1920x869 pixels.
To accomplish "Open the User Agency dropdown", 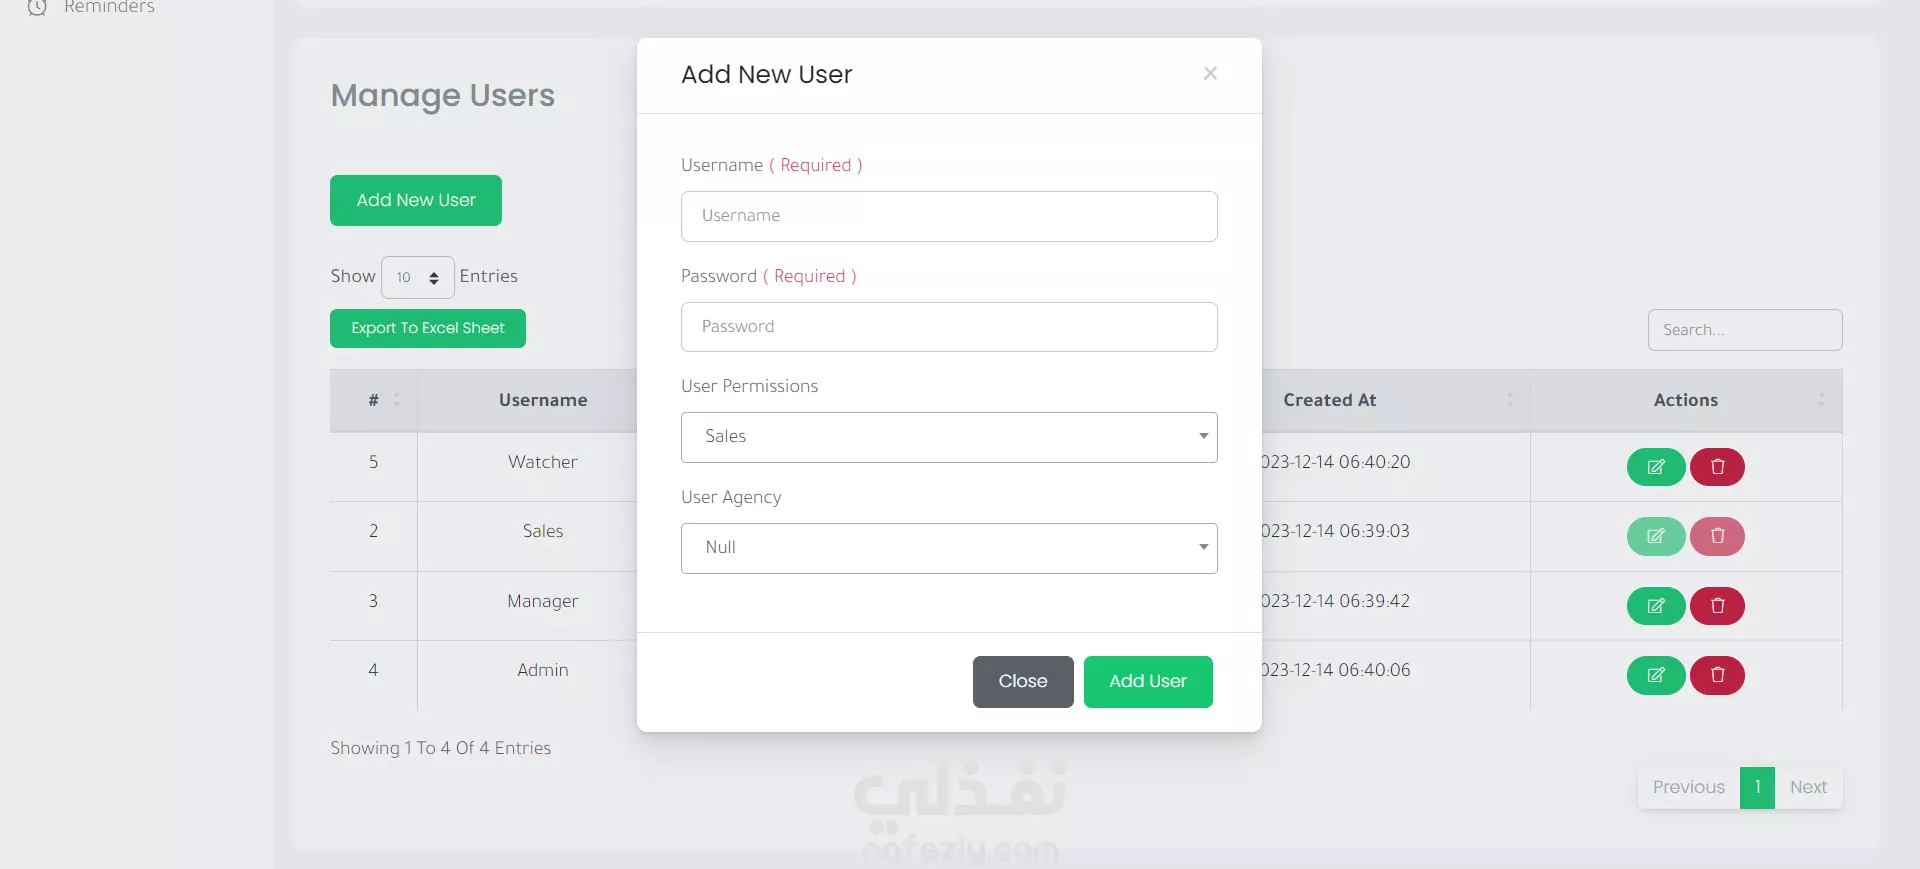I will click(x=949, y=548).
